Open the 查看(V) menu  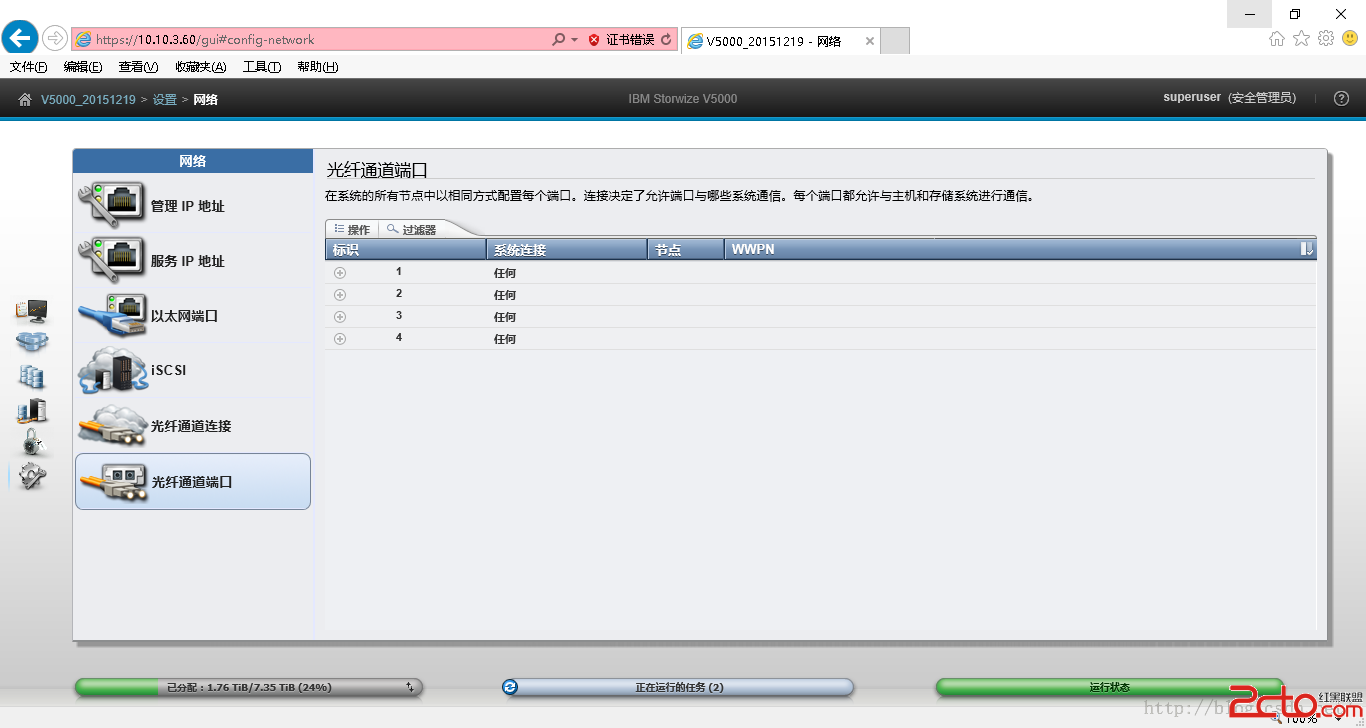[x=138, y=67]
